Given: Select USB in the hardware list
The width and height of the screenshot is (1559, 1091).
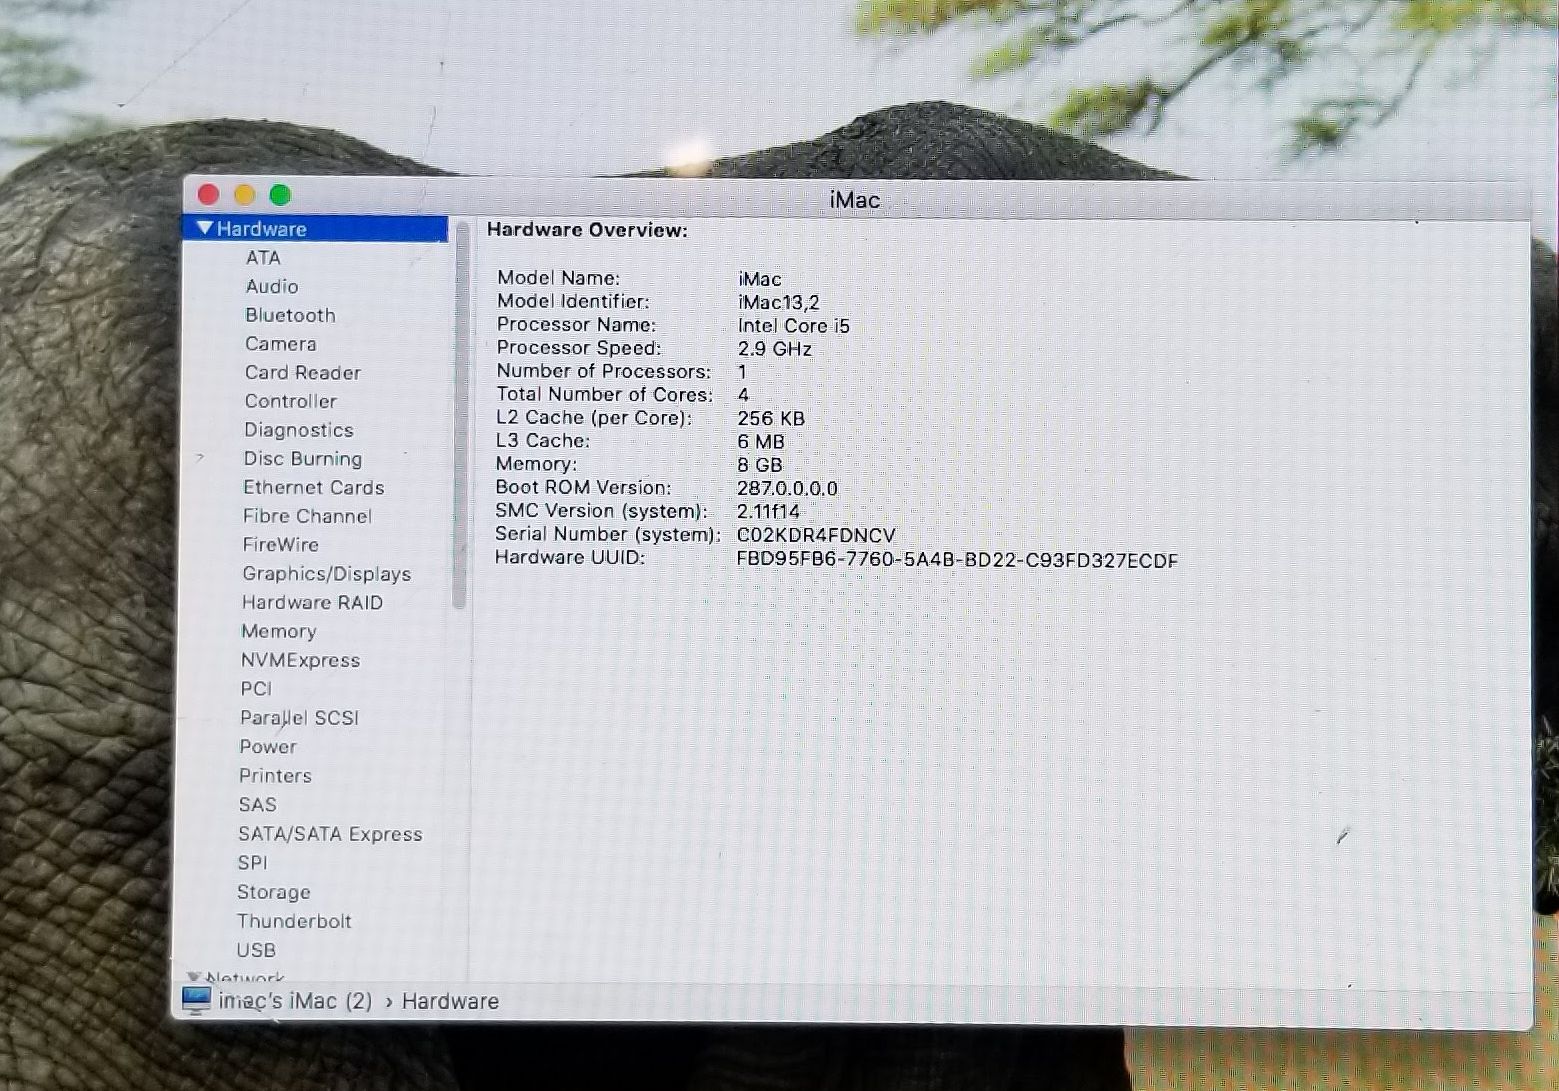Looking at the screenshot, I should 256,950.
